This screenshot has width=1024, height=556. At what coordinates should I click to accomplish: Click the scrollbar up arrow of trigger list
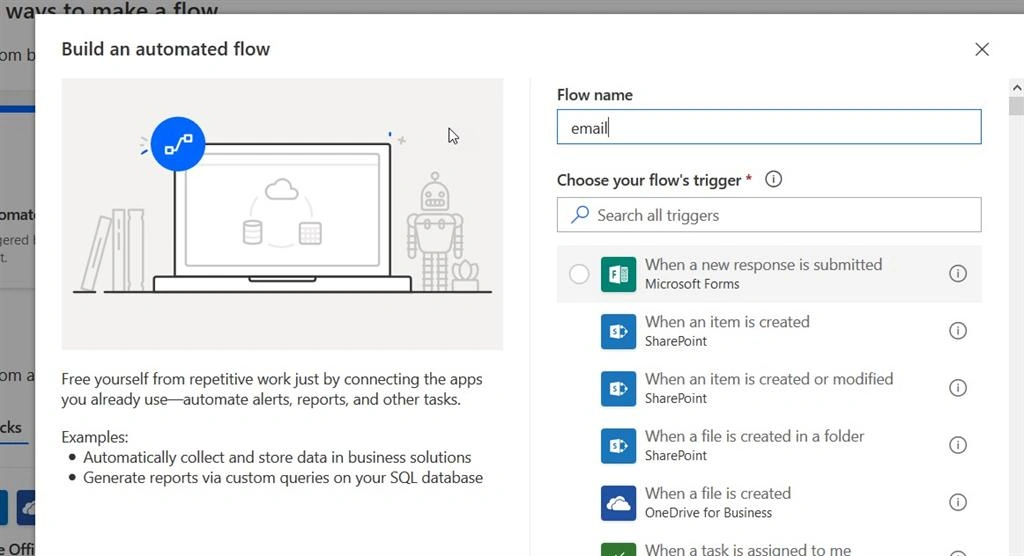tap(1016, 88)
